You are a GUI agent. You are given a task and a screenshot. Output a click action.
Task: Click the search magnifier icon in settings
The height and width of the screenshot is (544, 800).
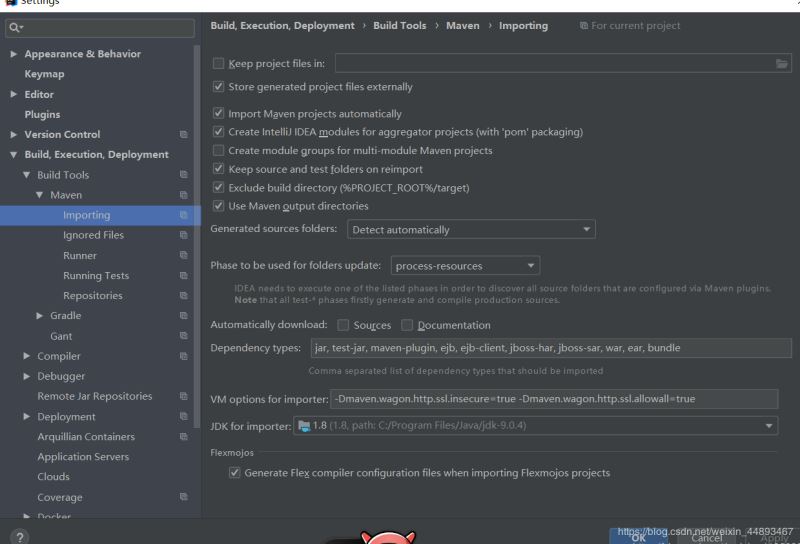pos(14,28)
